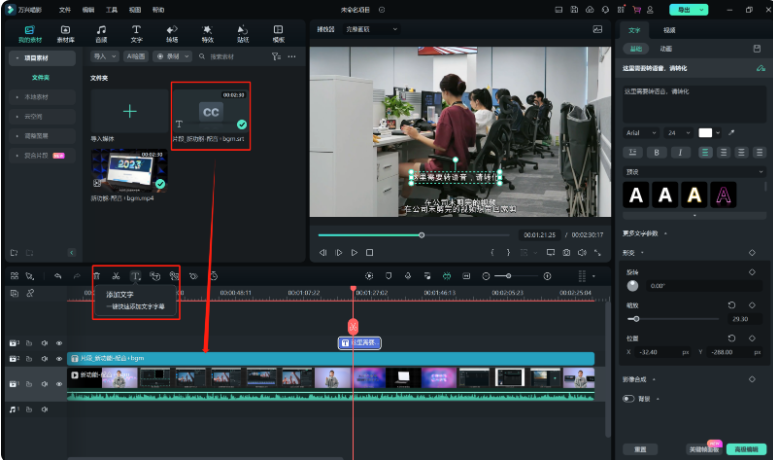Click the bold B text formatting button
This screenshot has width=773, height=460.
coord(656,152)
